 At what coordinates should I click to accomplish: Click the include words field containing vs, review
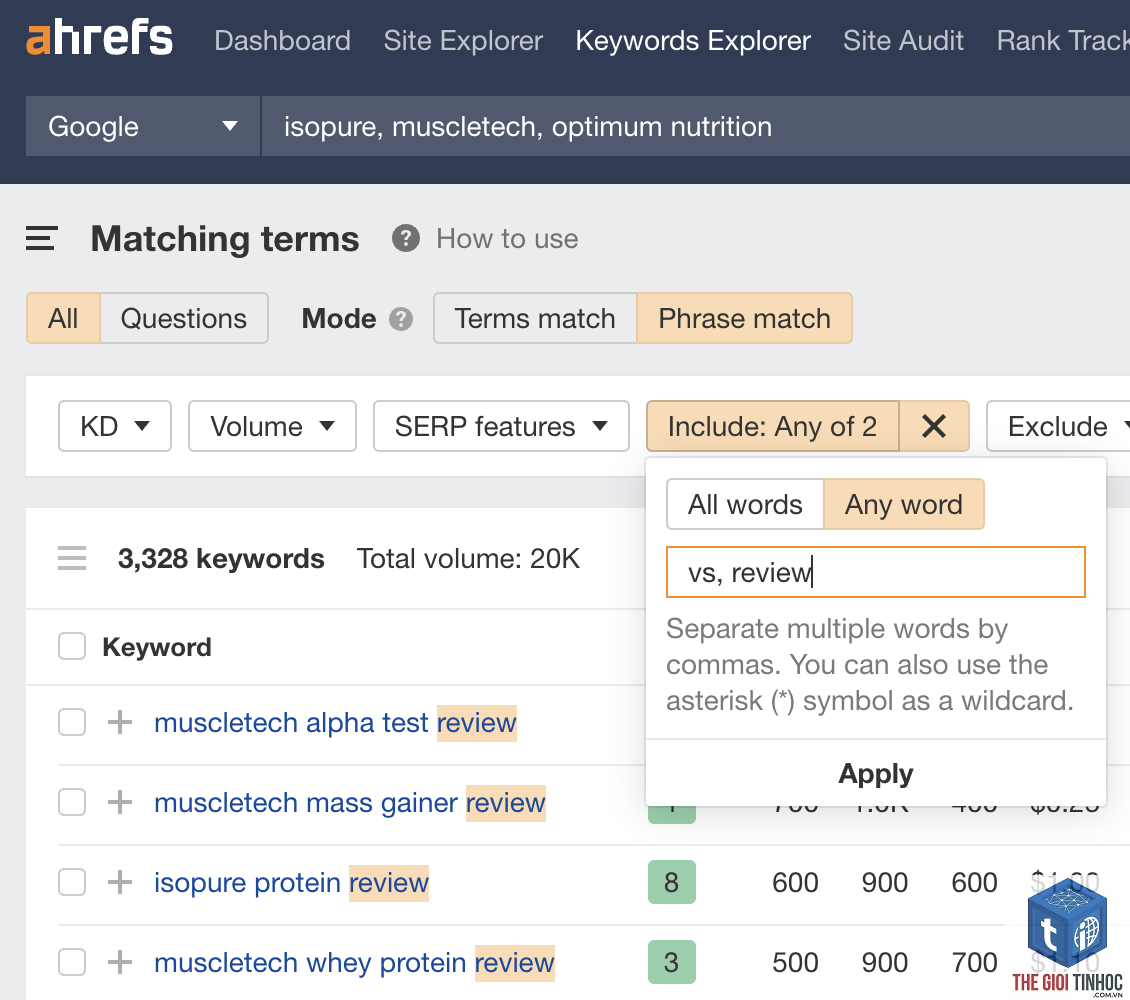[876, 572]
